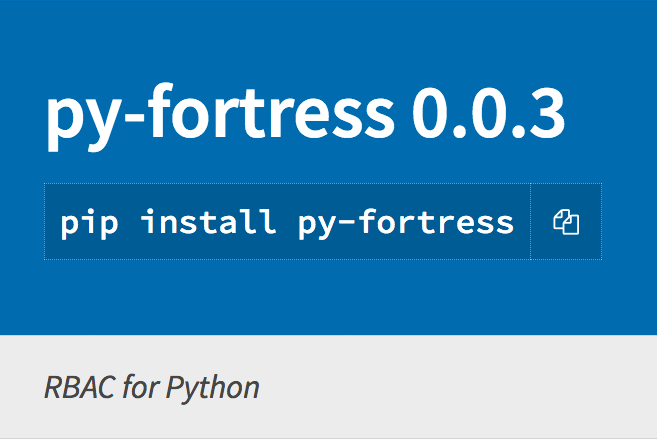Click the digit "3" in the version number
657x440 pixels.
tap(546, 116)
